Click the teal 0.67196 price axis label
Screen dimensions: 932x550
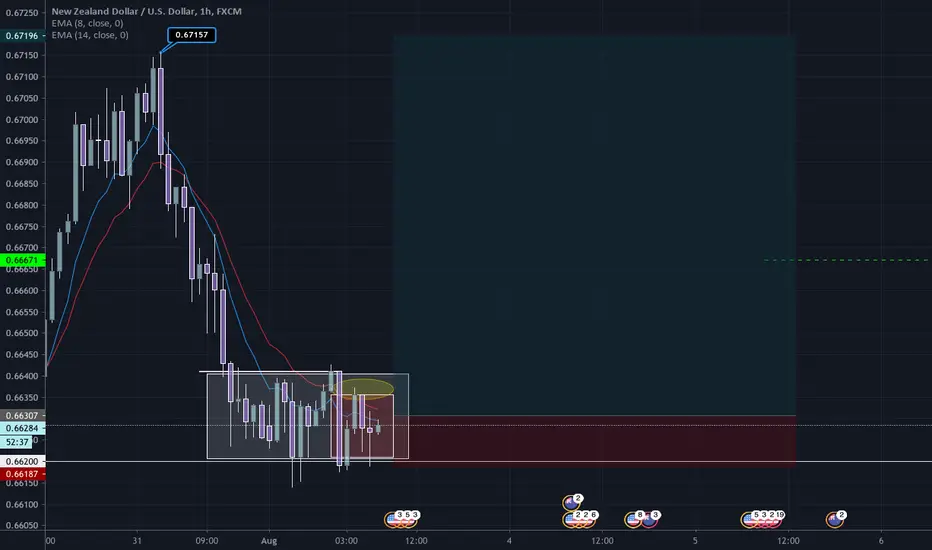23,36
